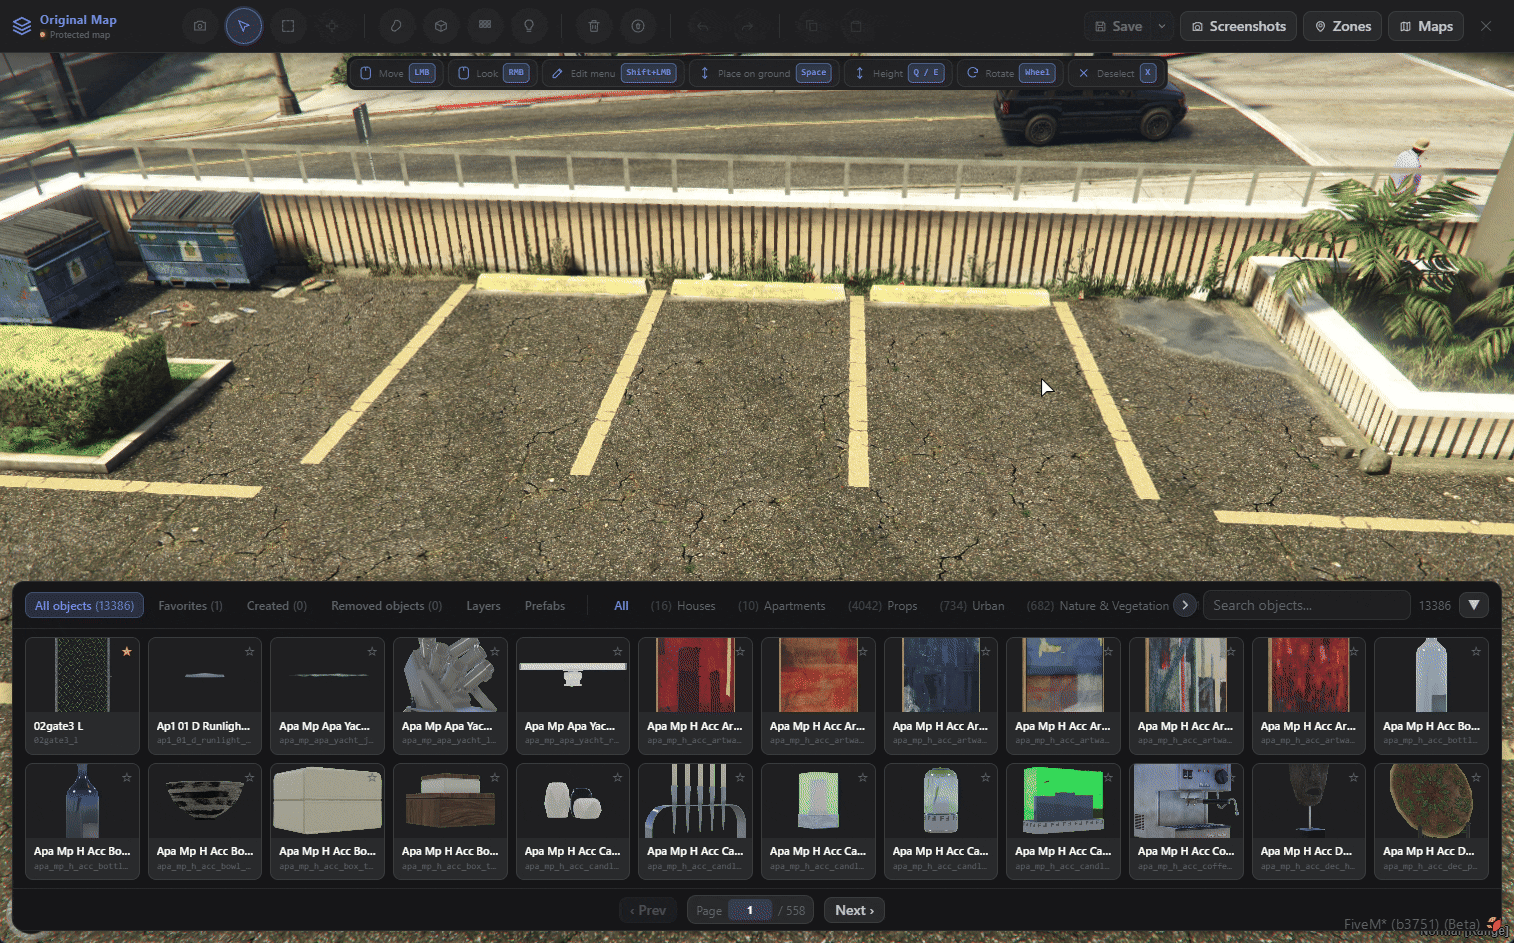Click the Edit menu hint
The image size is (1514, 943).
[613, 73]
